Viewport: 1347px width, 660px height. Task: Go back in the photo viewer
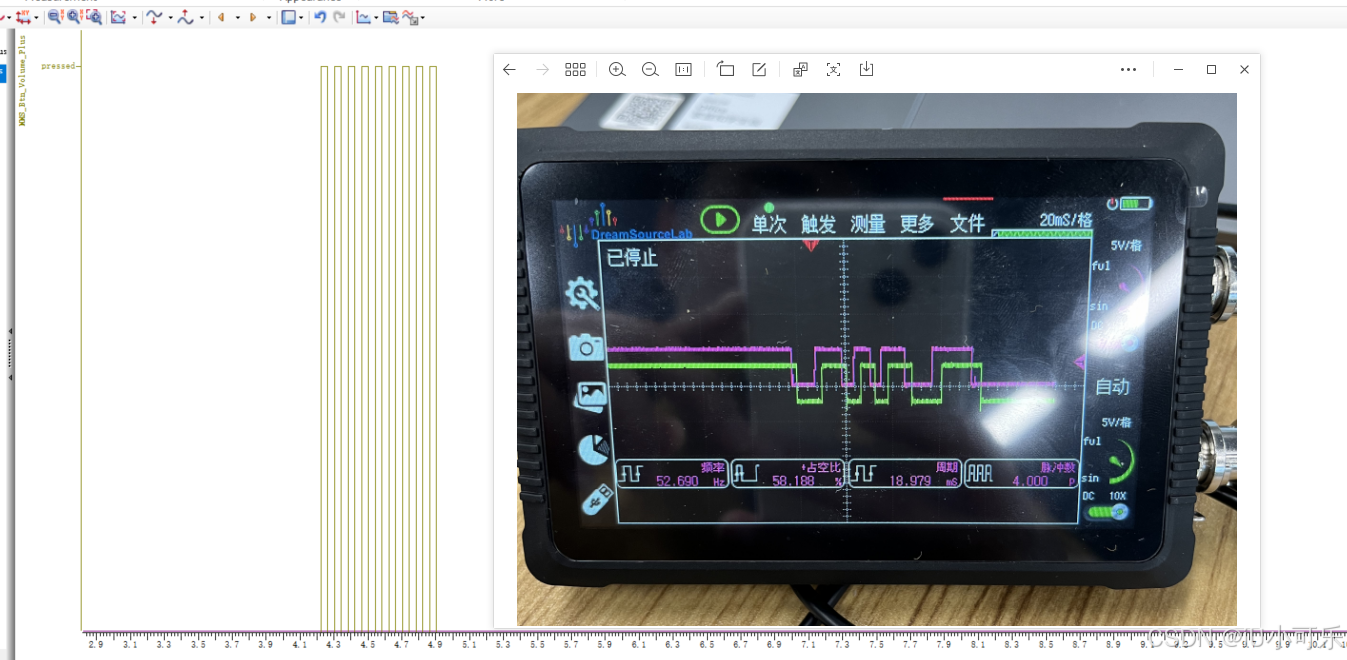tap(509, 69)
